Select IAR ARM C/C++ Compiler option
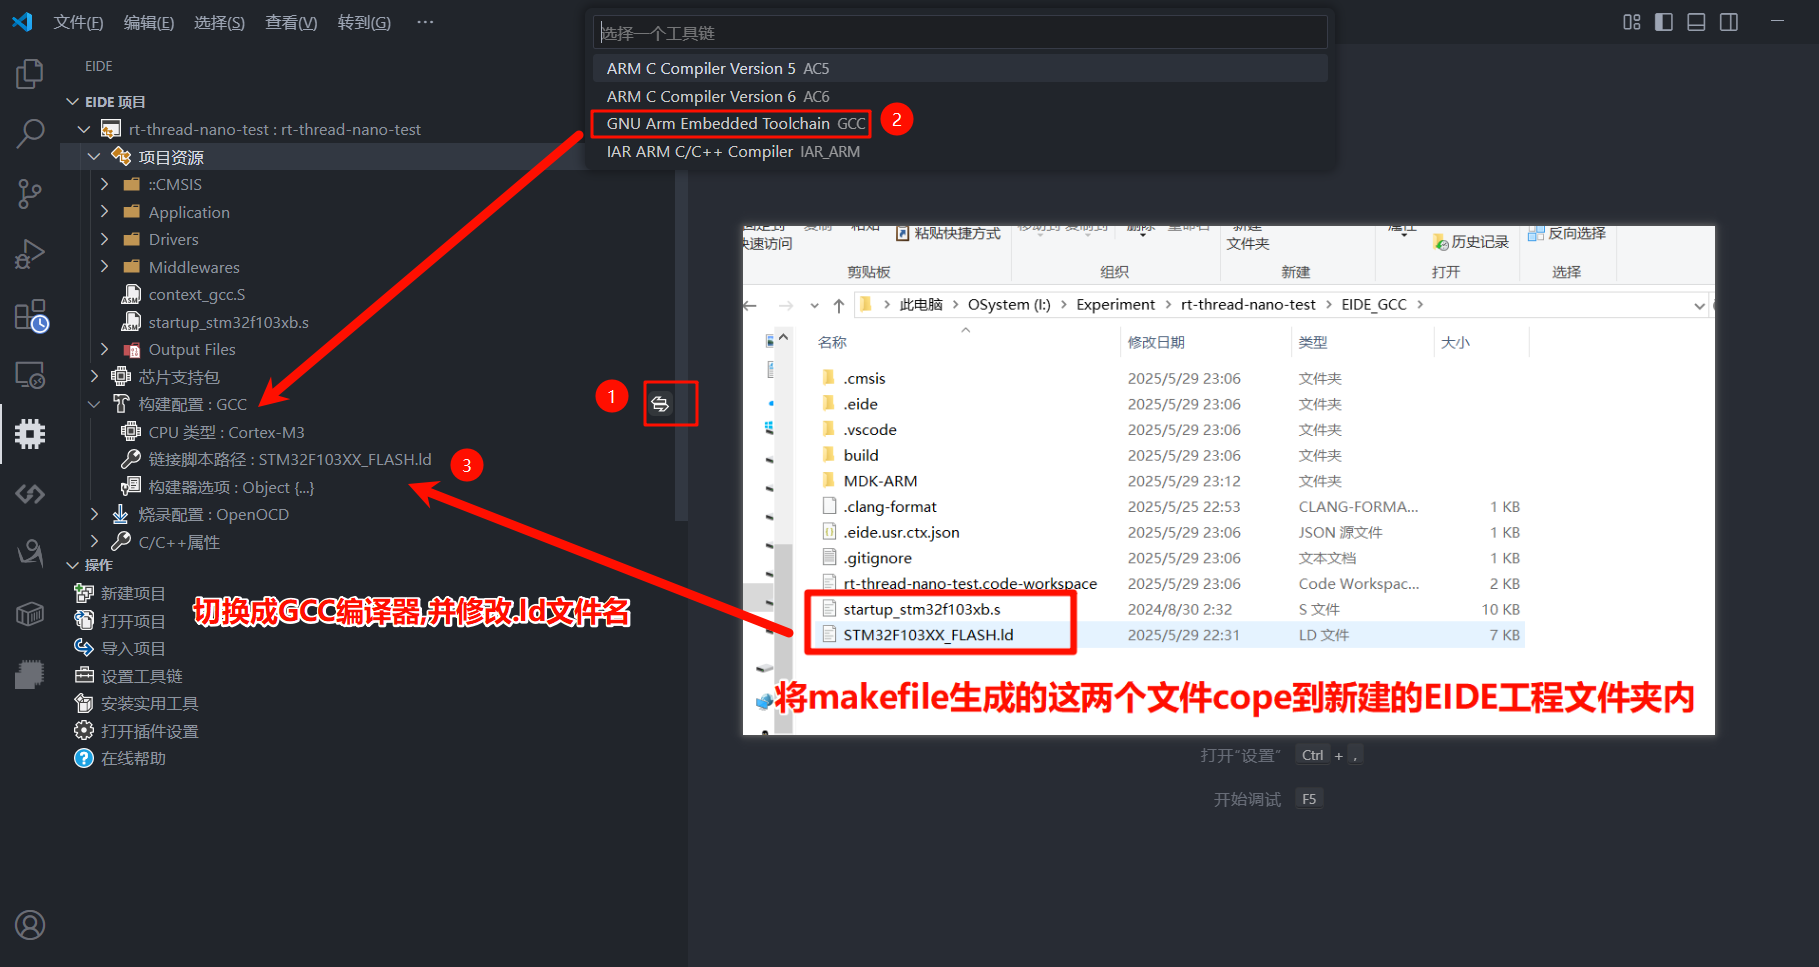 tap(960, 152)
